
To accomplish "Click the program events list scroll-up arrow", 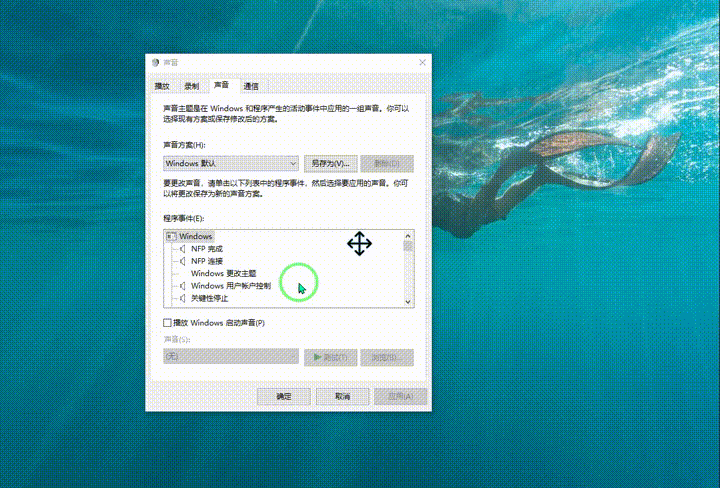I will click(x=408, y=236).
